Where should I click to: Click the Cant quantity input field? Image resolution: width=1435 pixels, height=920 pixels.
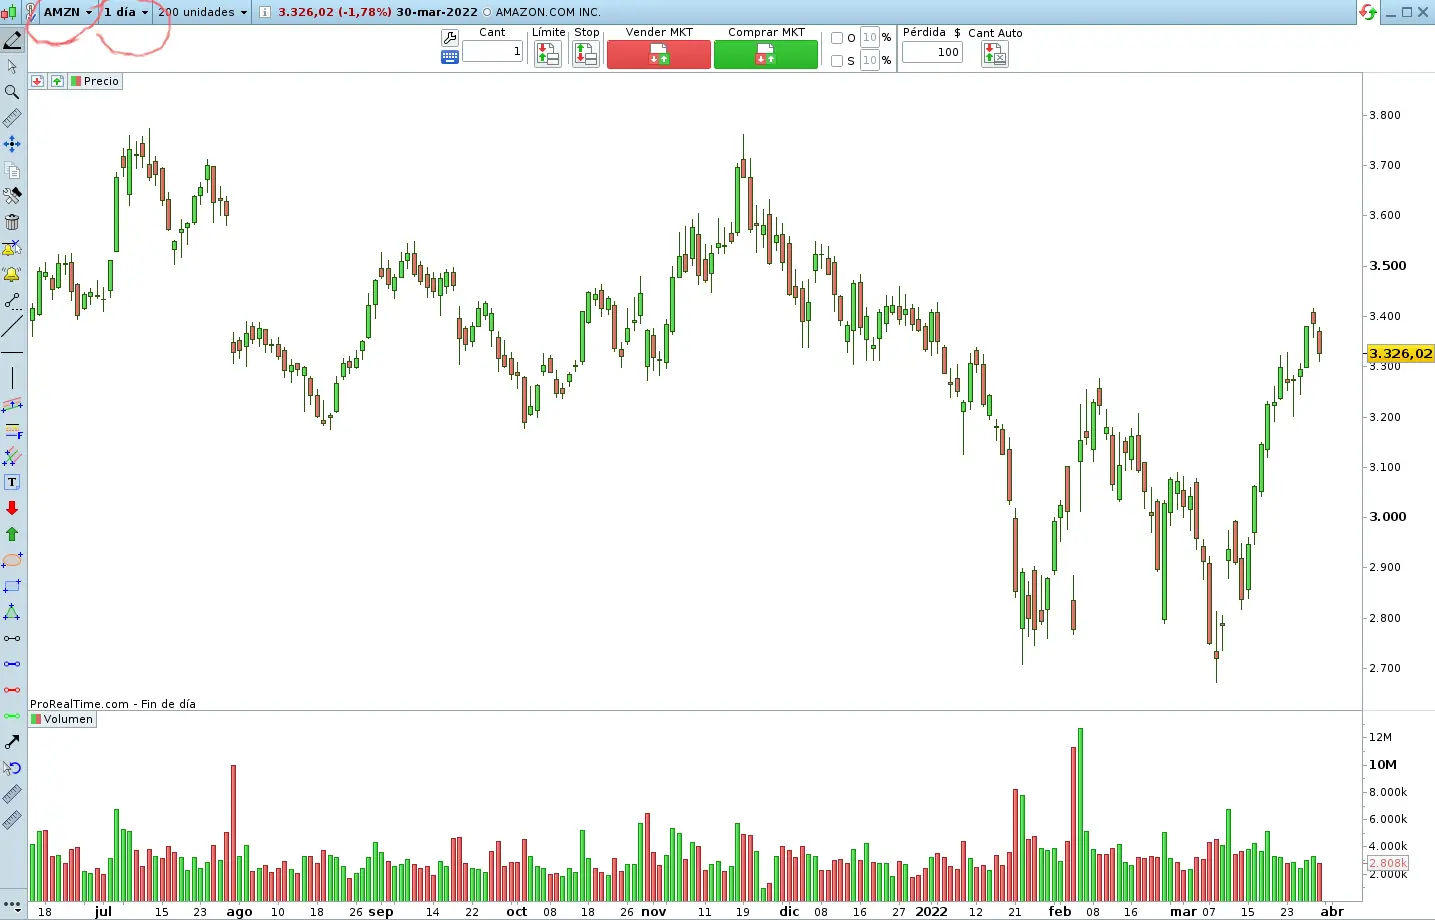tap(492, 52)
